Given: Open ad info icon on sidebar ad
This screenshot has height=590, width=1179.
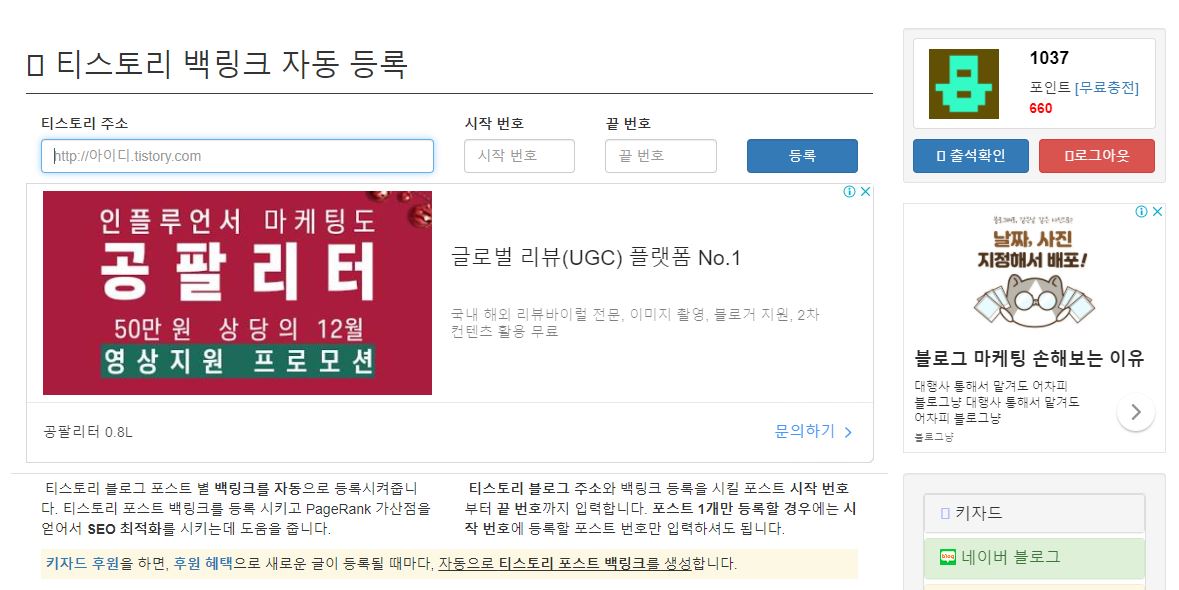Looking at the screenshot, I should (x=1141, y=212).
